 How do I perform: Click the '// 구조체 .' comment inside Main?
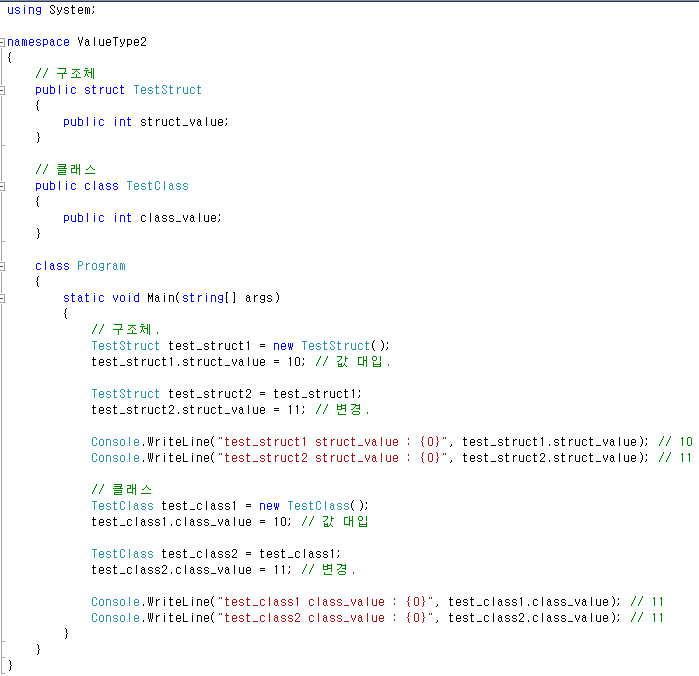coord(125,330)
